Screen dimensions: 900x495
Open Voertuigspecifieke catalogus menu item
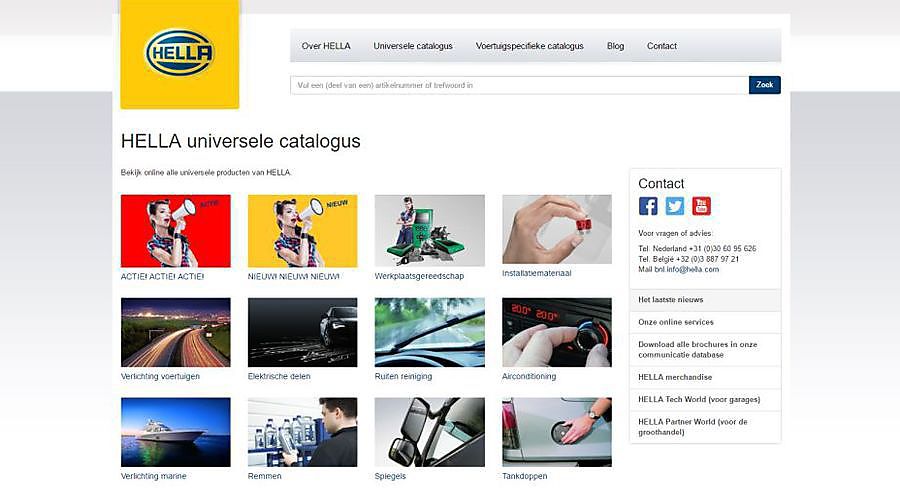[529, 46]
